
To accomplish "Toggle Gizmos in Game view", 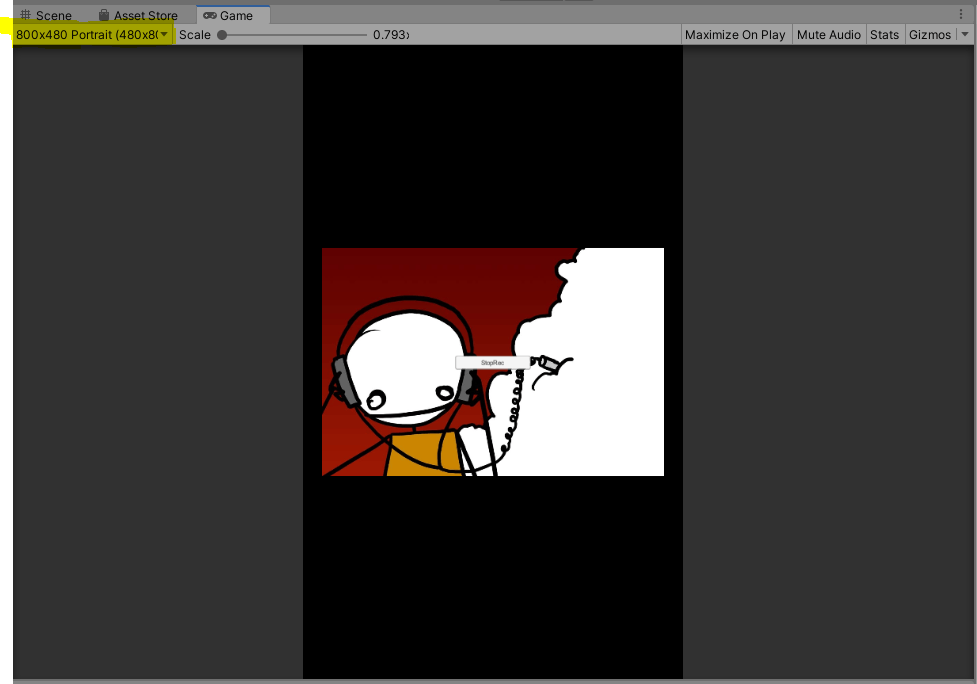I will pyautogui.click(x=930, y=35).
